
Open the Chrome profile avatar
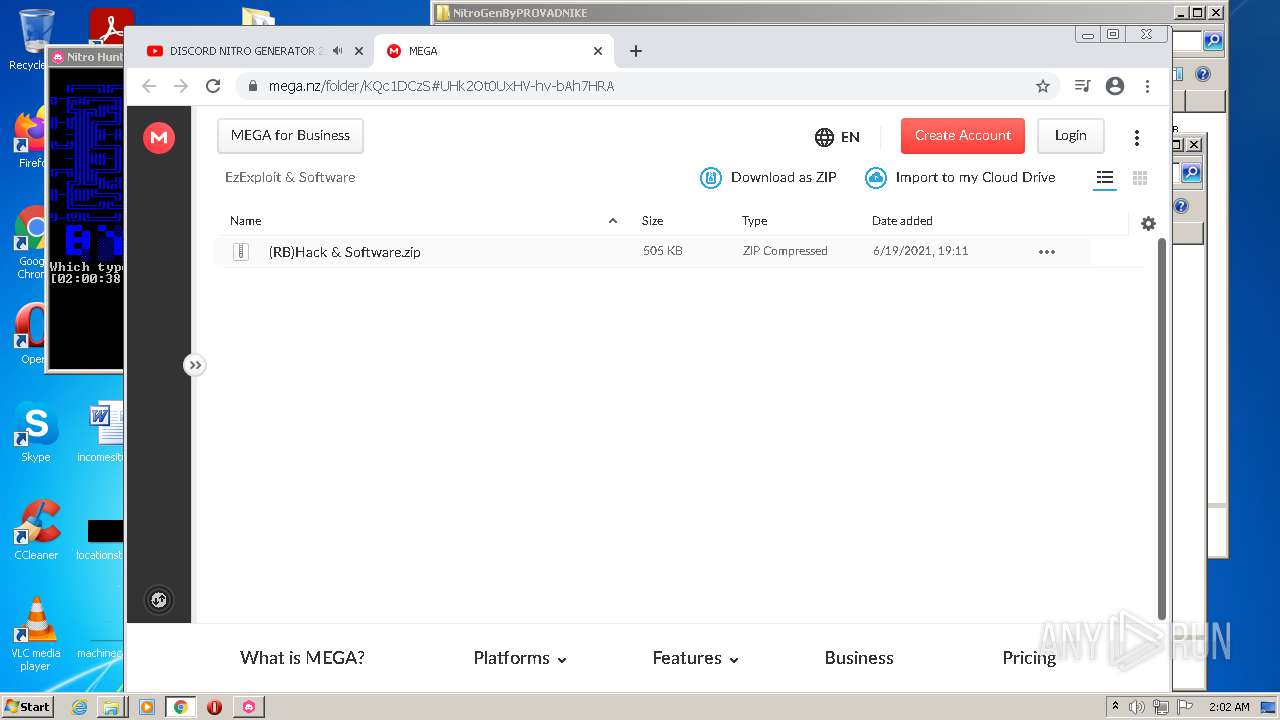coord(1115,86)
